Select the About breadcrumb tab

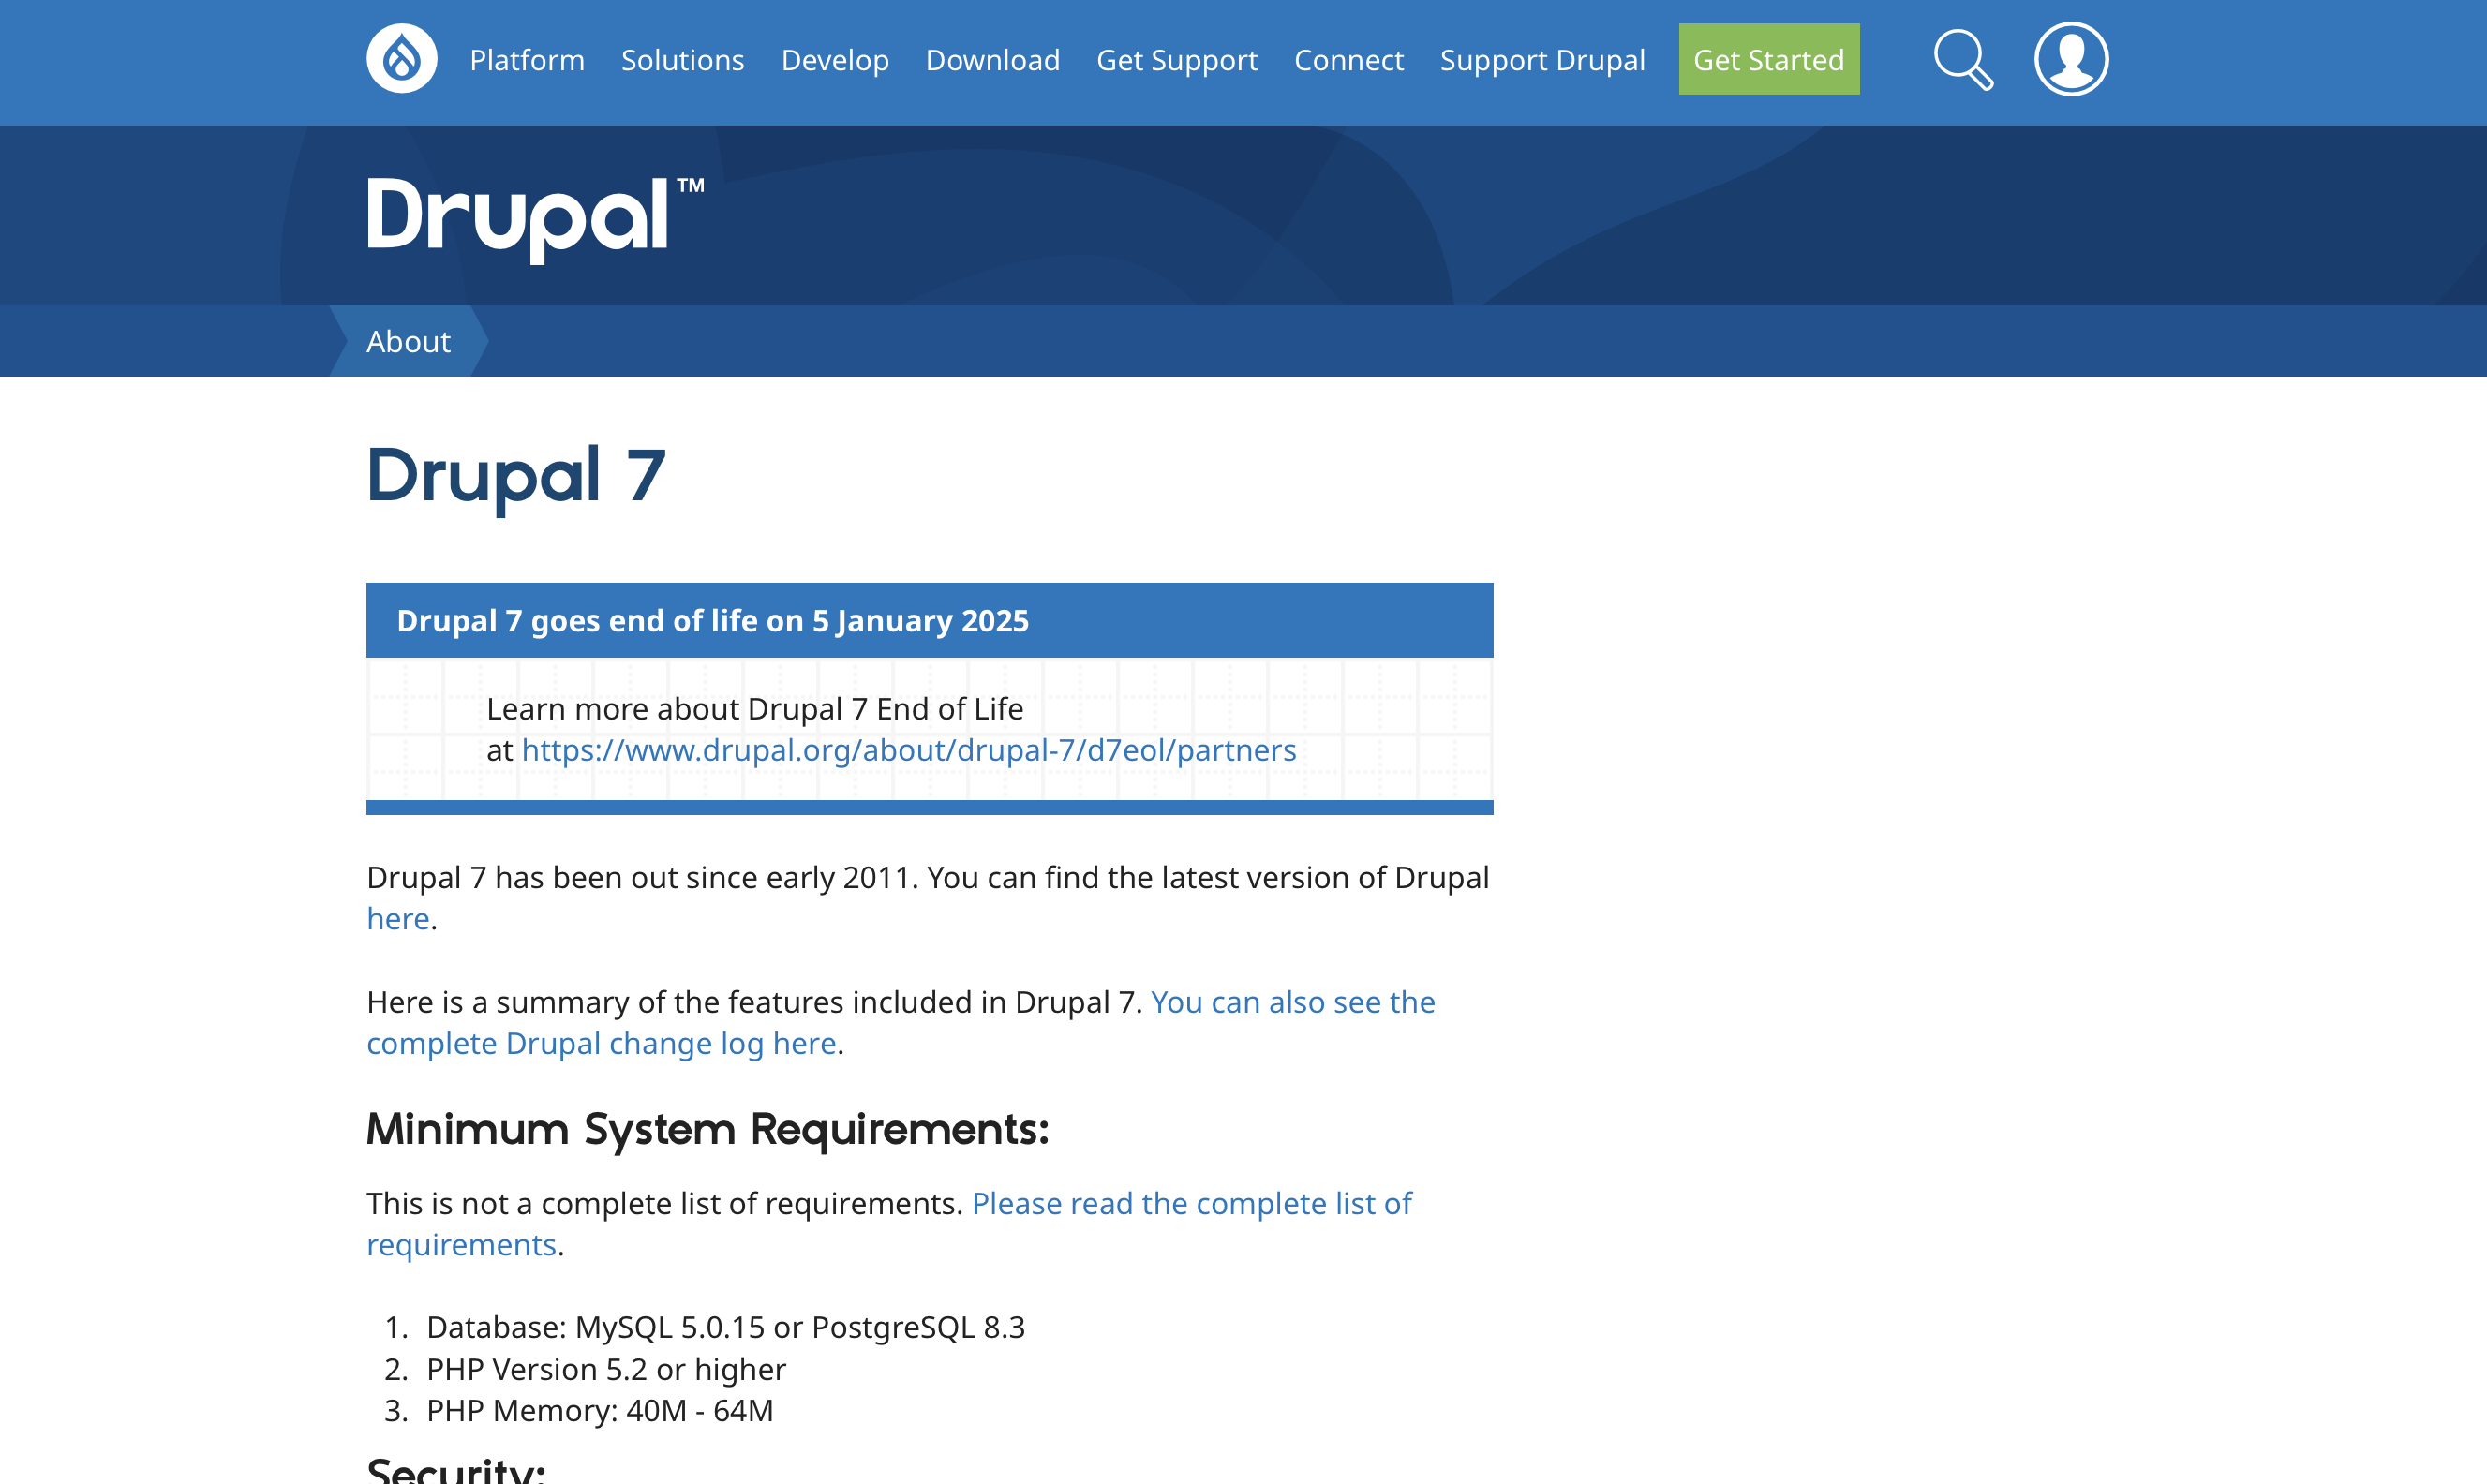[409, 341]
